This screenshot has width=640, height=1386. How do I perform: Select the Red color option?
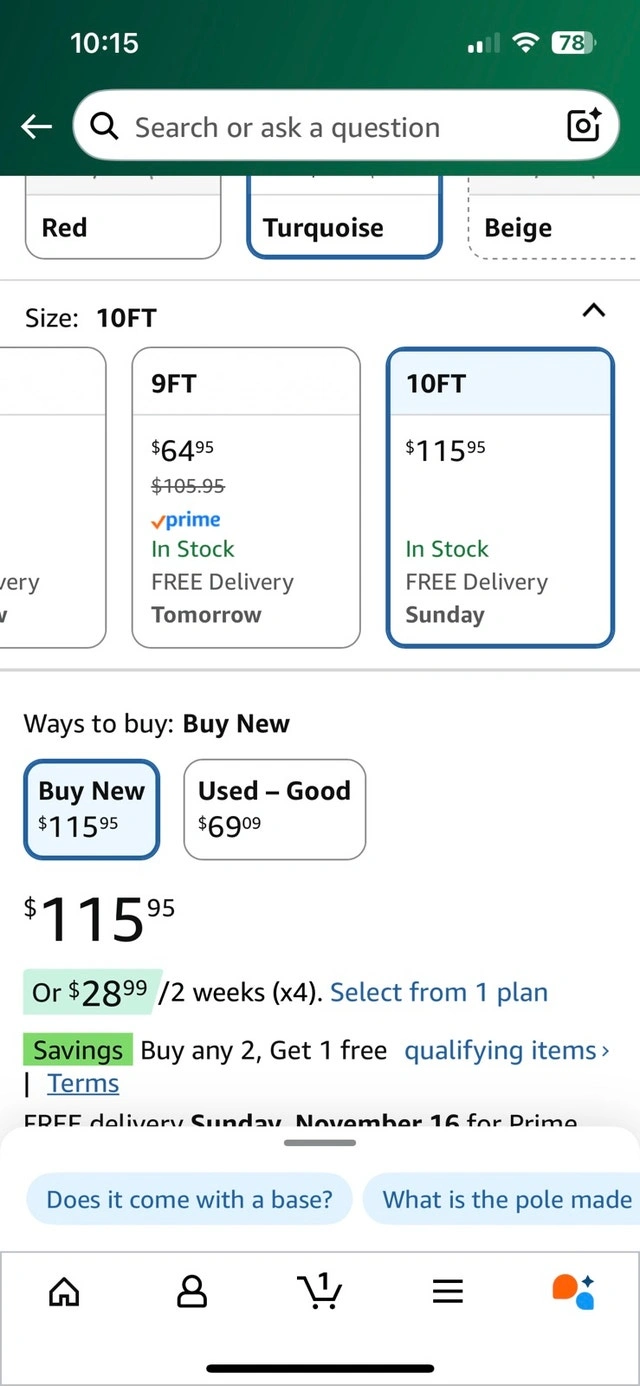point(122,228)
